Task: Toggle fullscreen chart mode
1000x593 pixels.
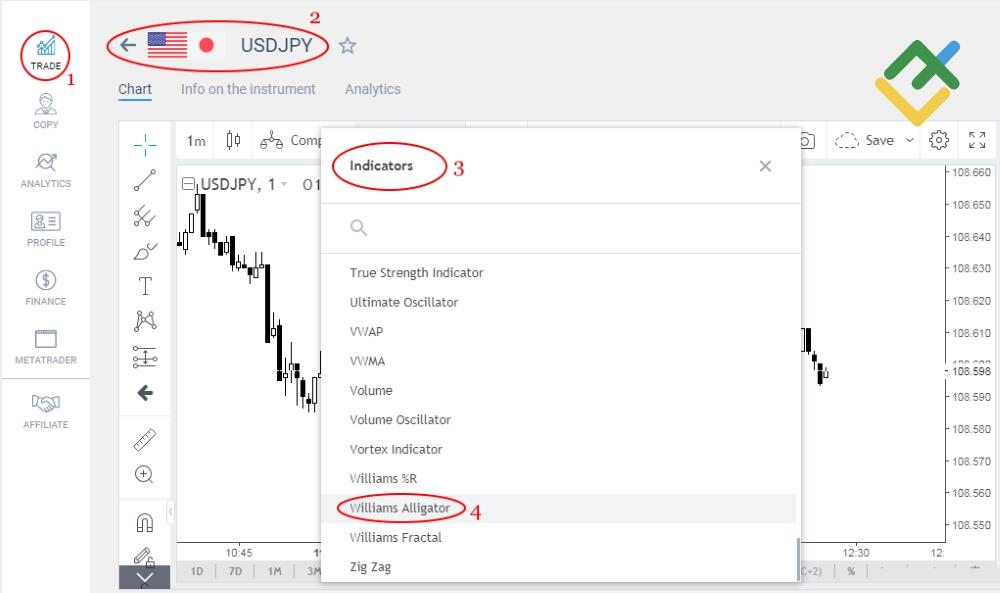Action: pyautogui.click(x=977, y=140)
